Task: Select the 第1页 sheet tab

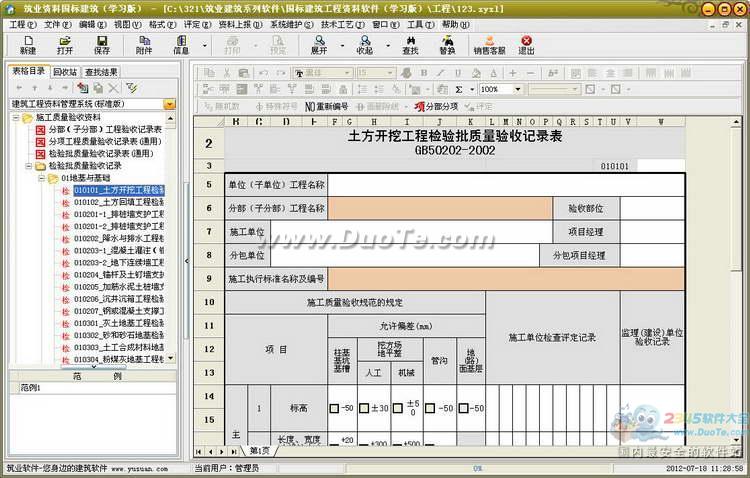Action: click(x=259, y=451)
